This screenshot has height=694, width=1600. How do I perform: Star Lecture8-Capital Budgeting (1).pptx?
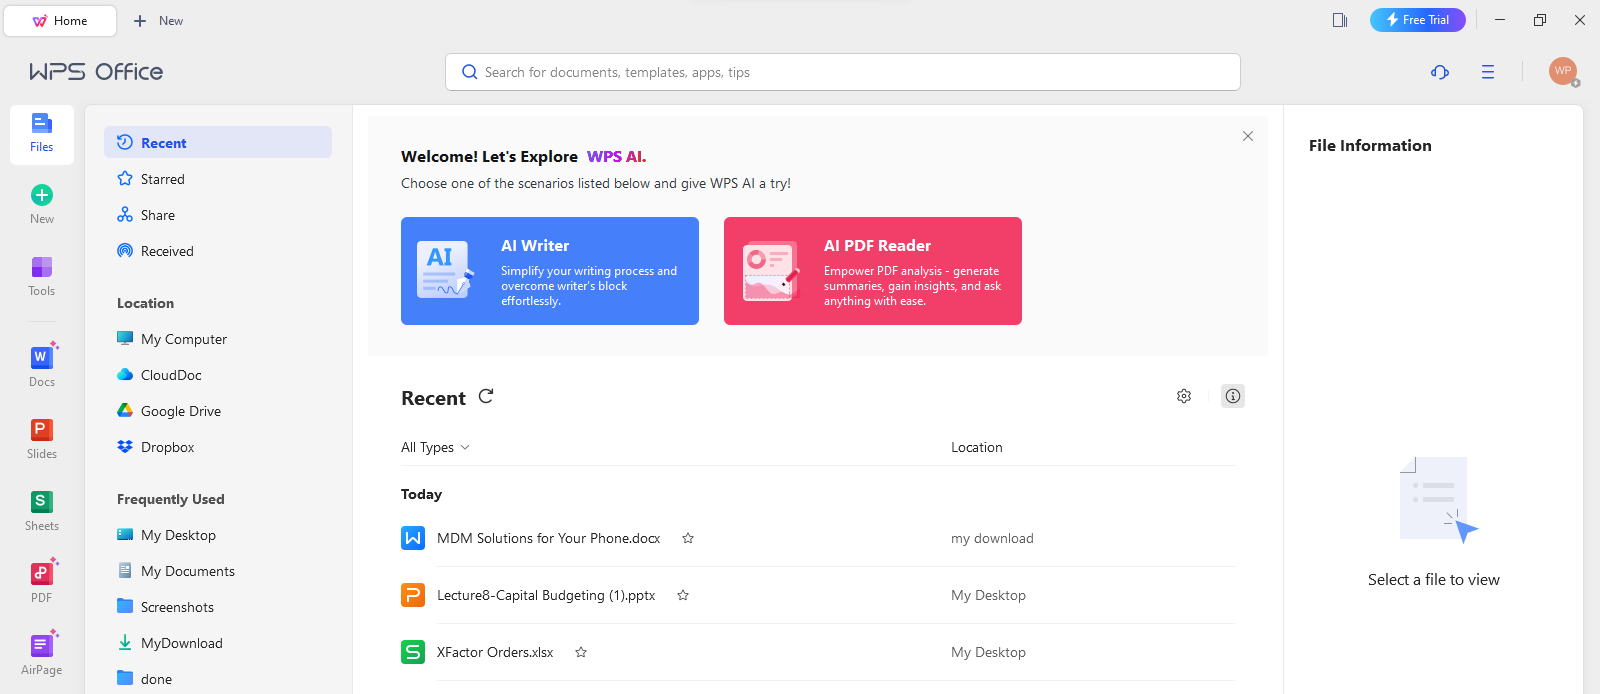tap(683, 595)
